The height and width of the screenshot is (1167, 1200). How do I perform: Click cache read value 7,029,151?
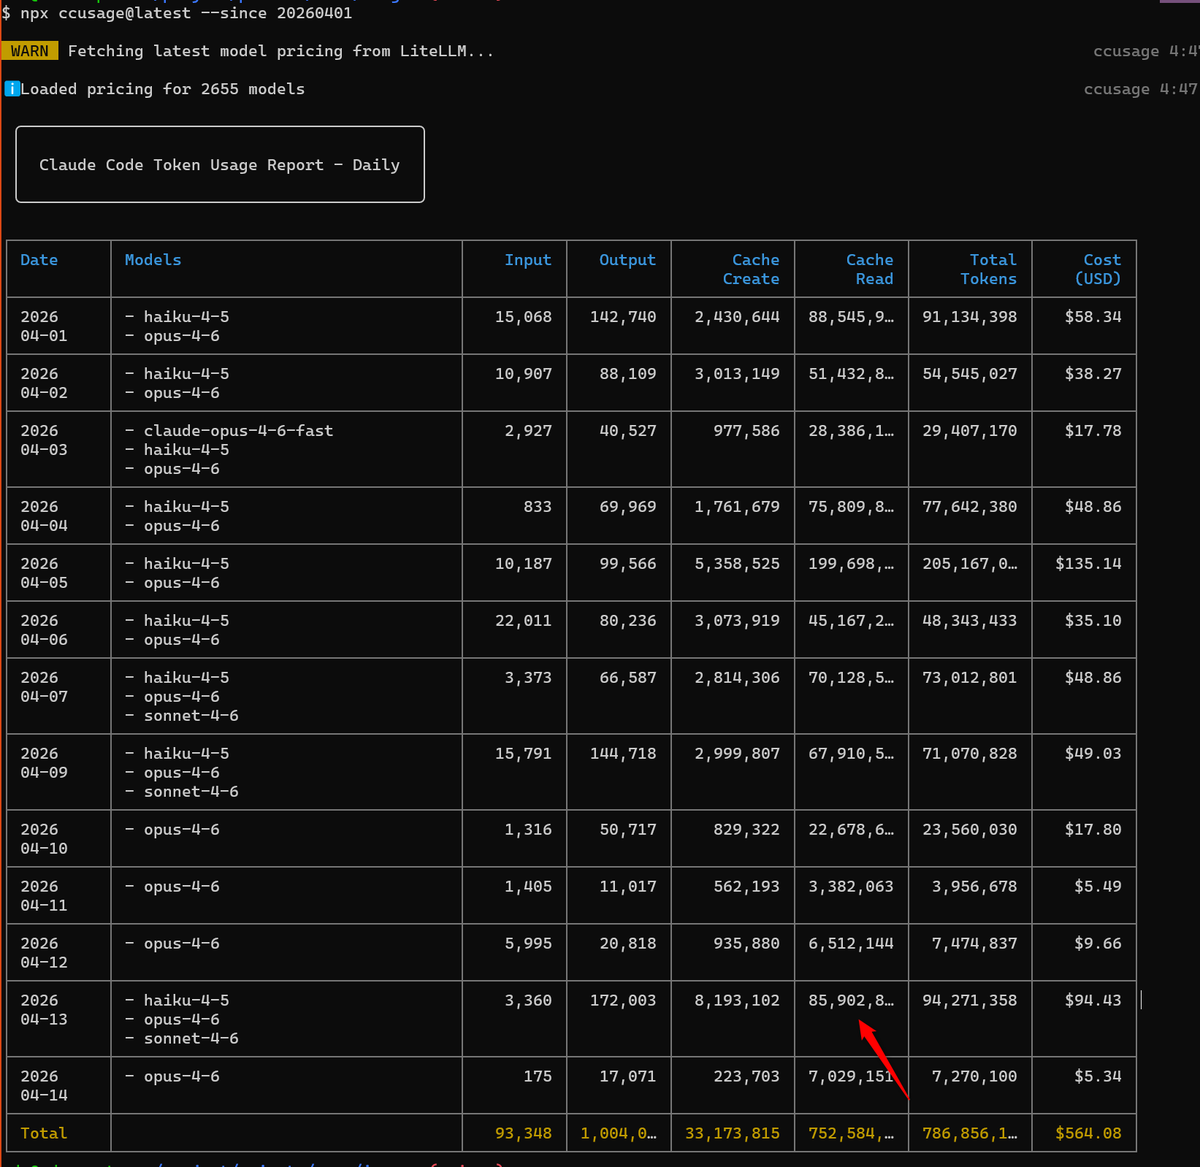(x=851, y=1077)
